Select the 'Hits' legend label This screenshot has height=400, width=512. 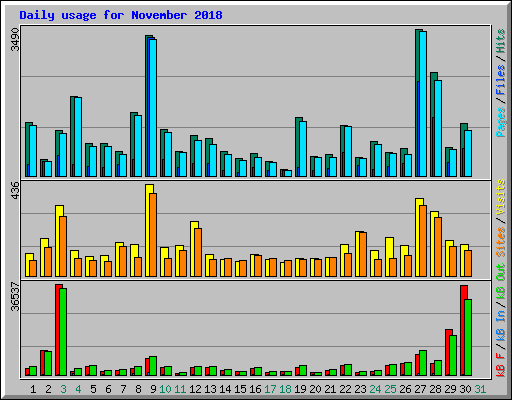pos(500,41)
